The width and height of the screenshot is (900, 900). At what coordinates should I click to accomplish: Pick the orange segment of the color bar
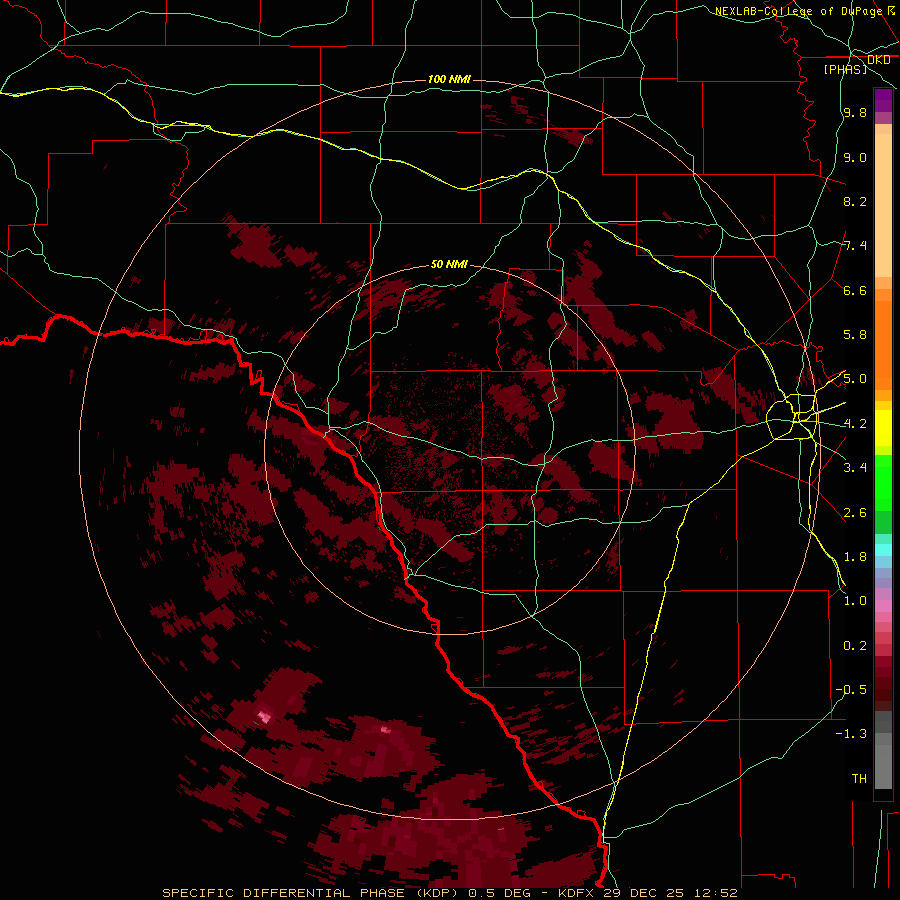[883, 344]
